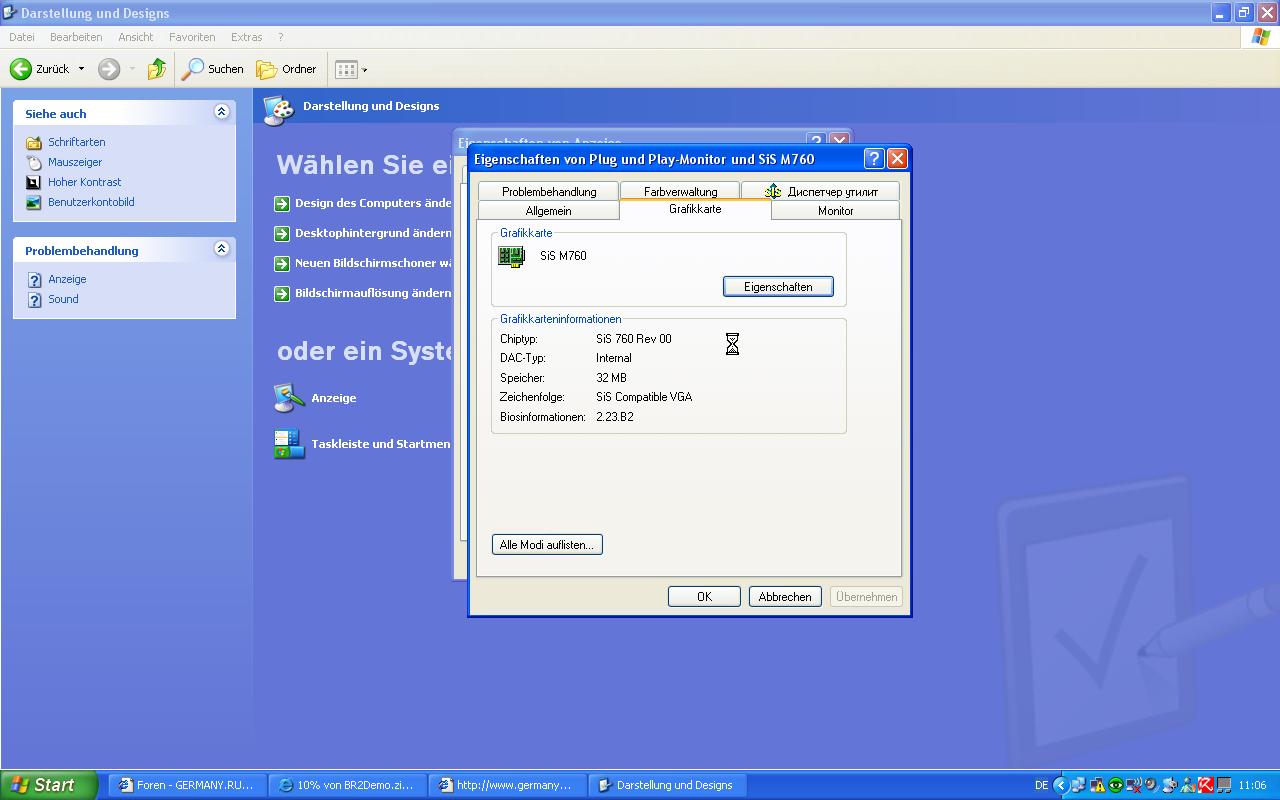Click the arrow icon beside Neuen Bildschirmschoner
1280x800 pixels.
pyautogui.click(x=282, y=263)
